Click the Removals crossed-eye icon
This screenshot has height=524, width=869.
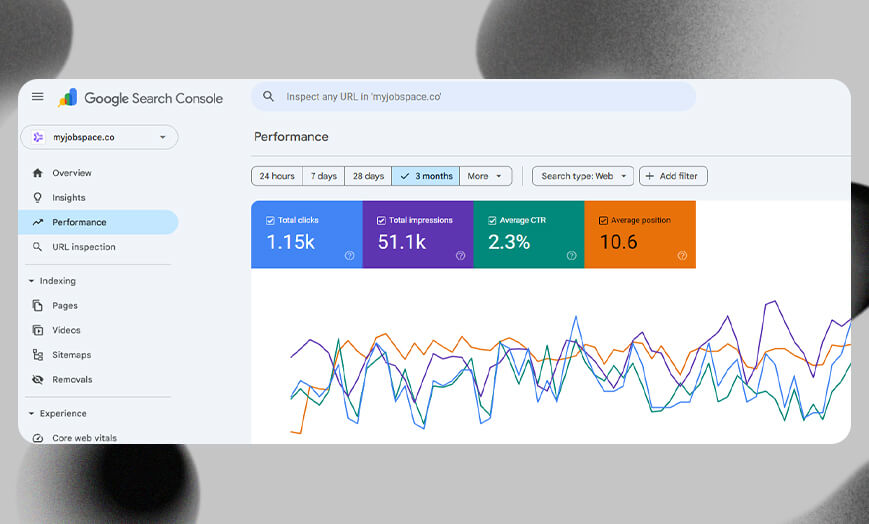coord(38,380)
